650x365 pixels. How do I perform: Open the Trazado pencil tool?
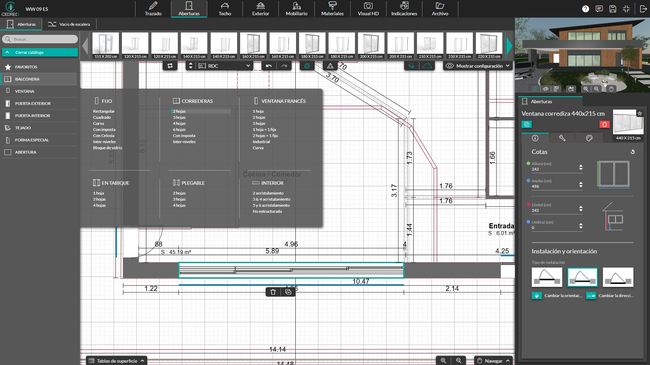[153, 8]
